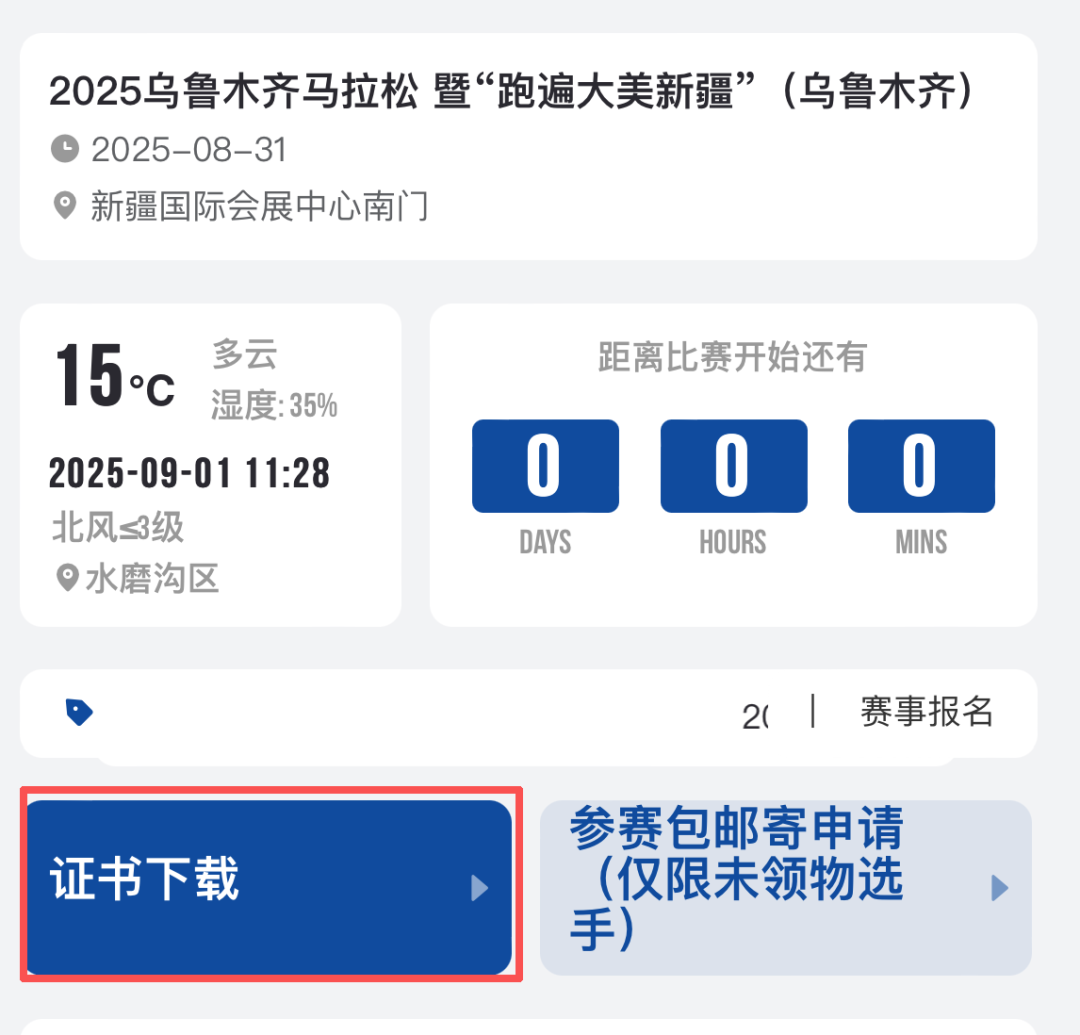Click the blue tag icon

(x=79, y=712)
